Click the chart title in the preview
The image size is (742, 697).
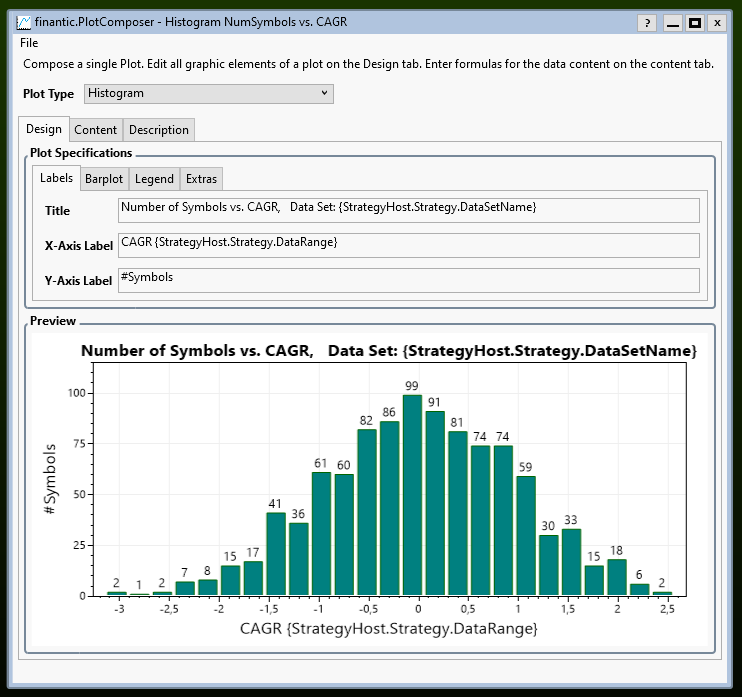[x=388, y=351]
